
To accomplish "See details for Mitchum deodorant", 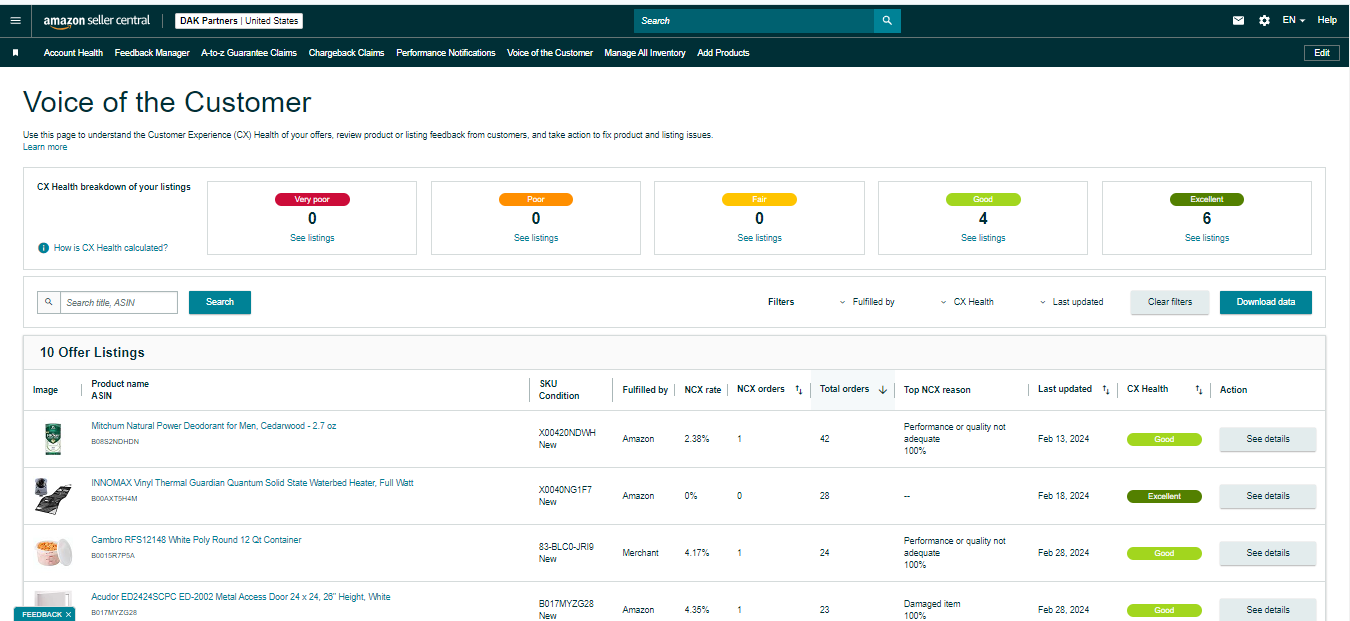I will 1268,439.
